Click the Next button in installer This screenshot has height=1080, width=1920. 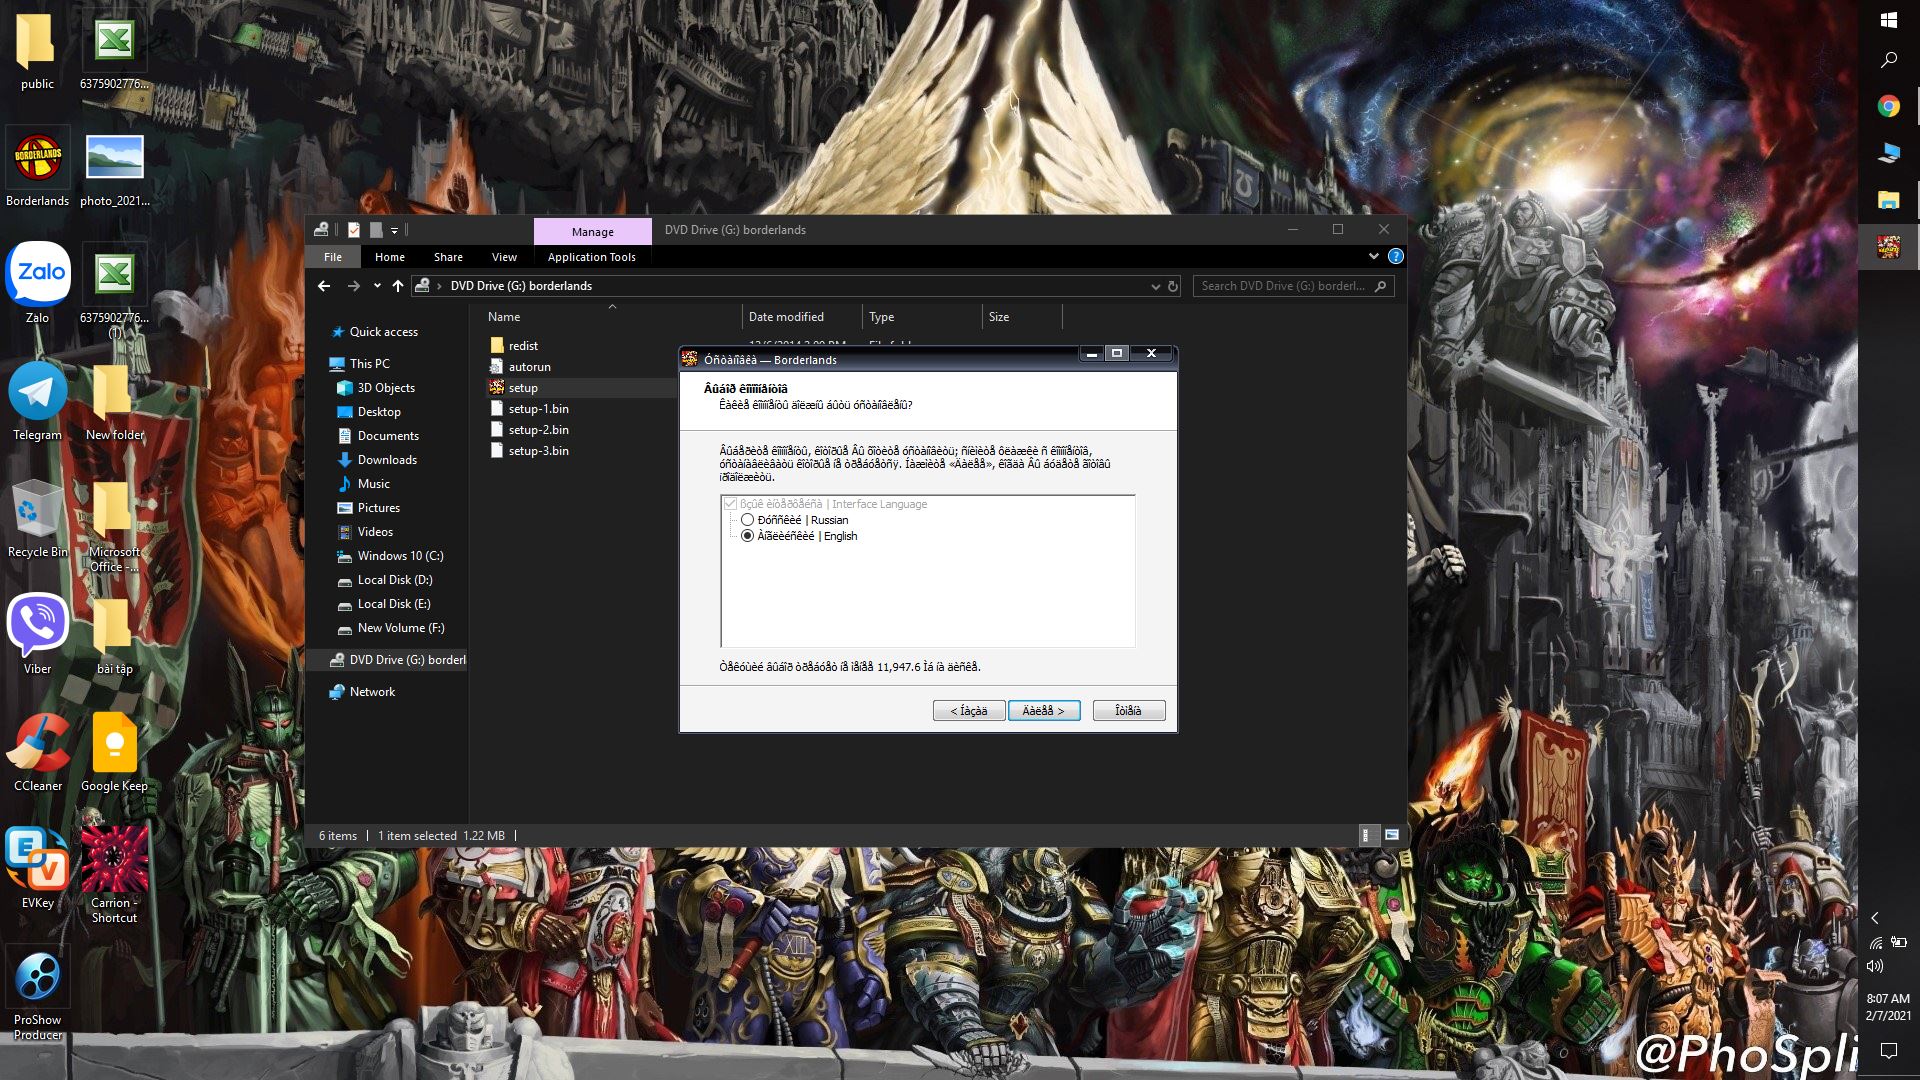(x=1043, y=711)
